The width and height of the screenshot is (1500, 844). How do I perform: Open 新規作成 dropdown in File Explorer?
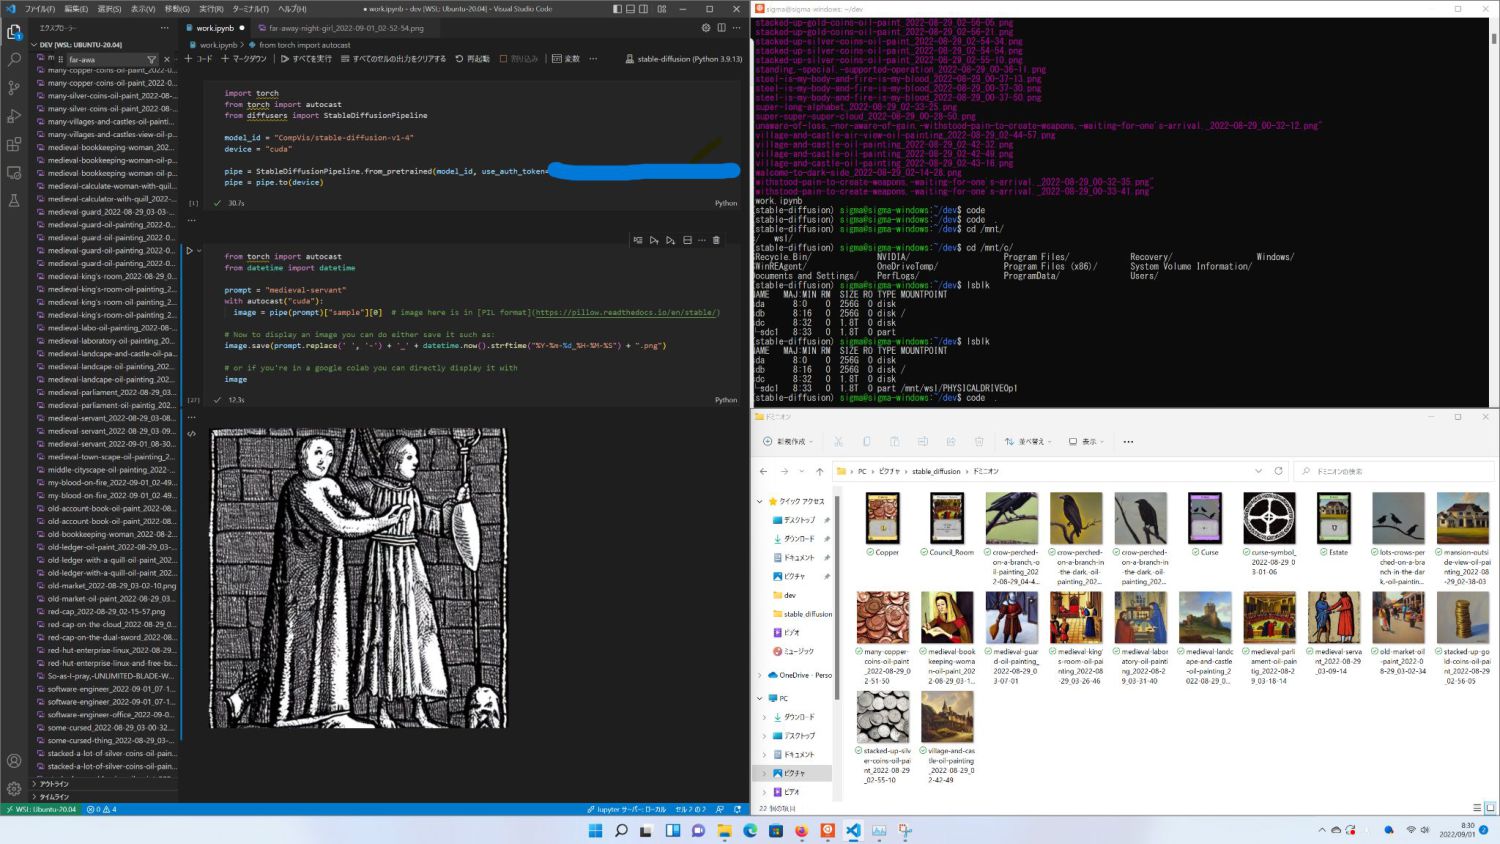tap(788, 441)
